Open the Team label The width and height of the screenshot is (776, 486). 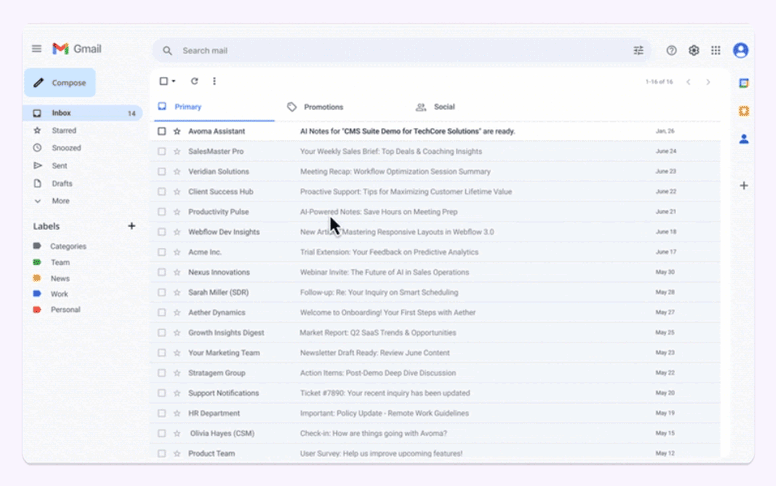[60, 262]
